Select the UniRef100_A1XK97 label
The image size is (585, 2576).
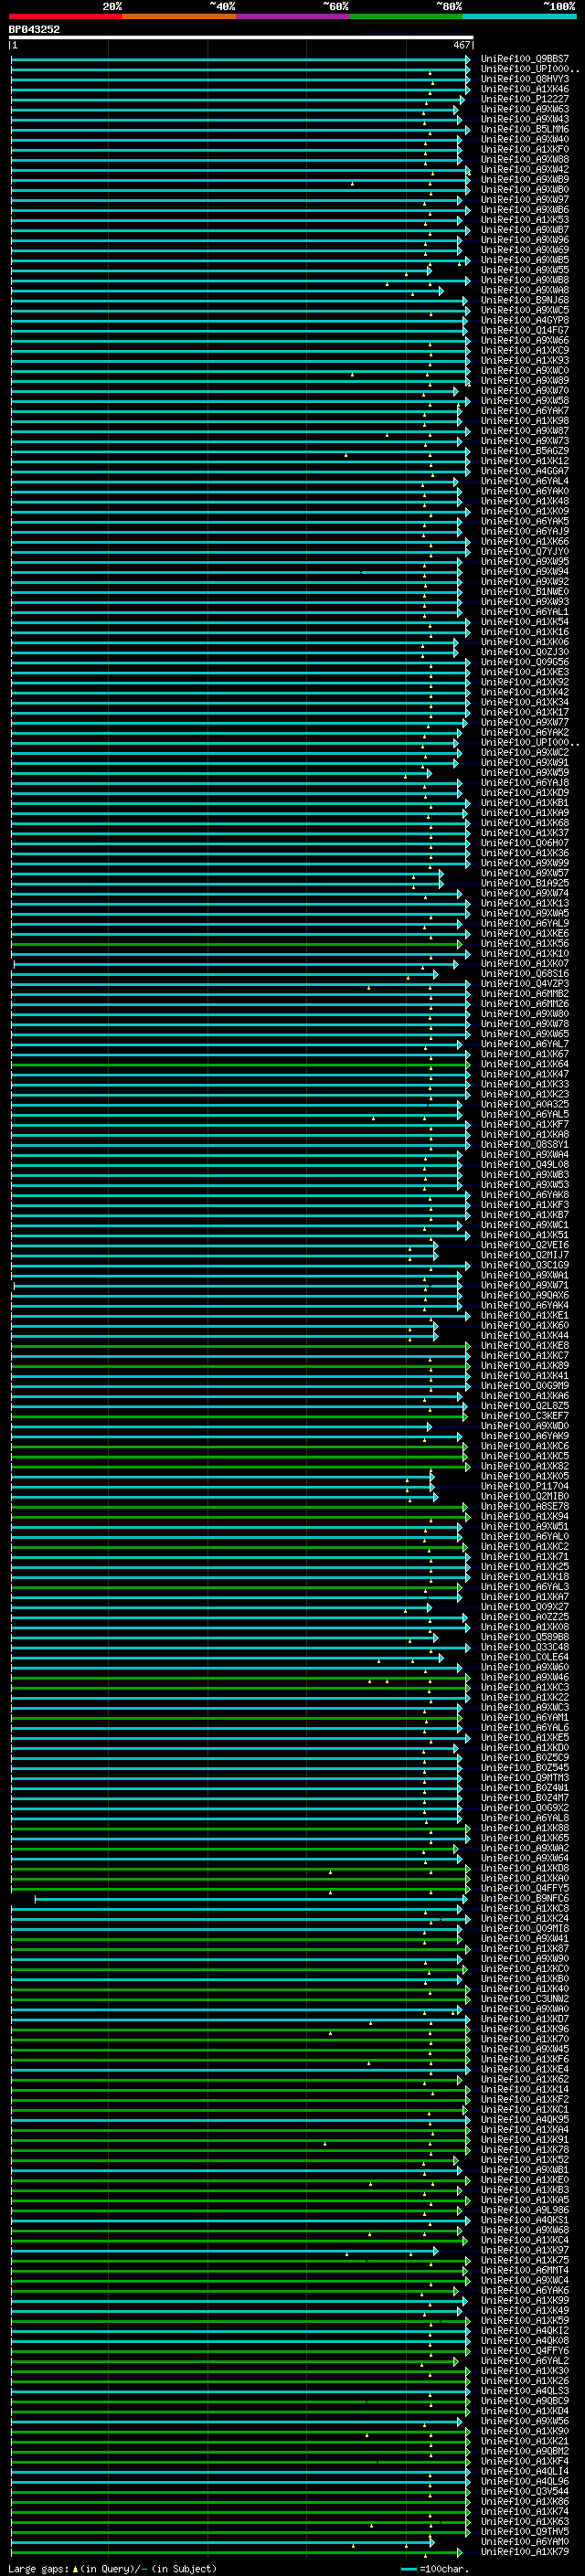coord(525,2250)
